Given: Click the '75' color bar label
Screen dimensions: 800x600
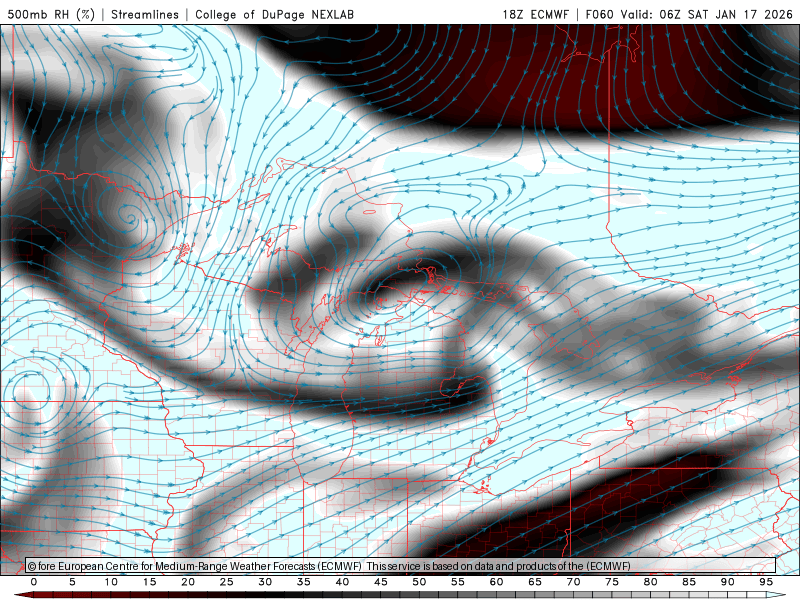Looking at the screenshot, I should [x=612, y=582].
